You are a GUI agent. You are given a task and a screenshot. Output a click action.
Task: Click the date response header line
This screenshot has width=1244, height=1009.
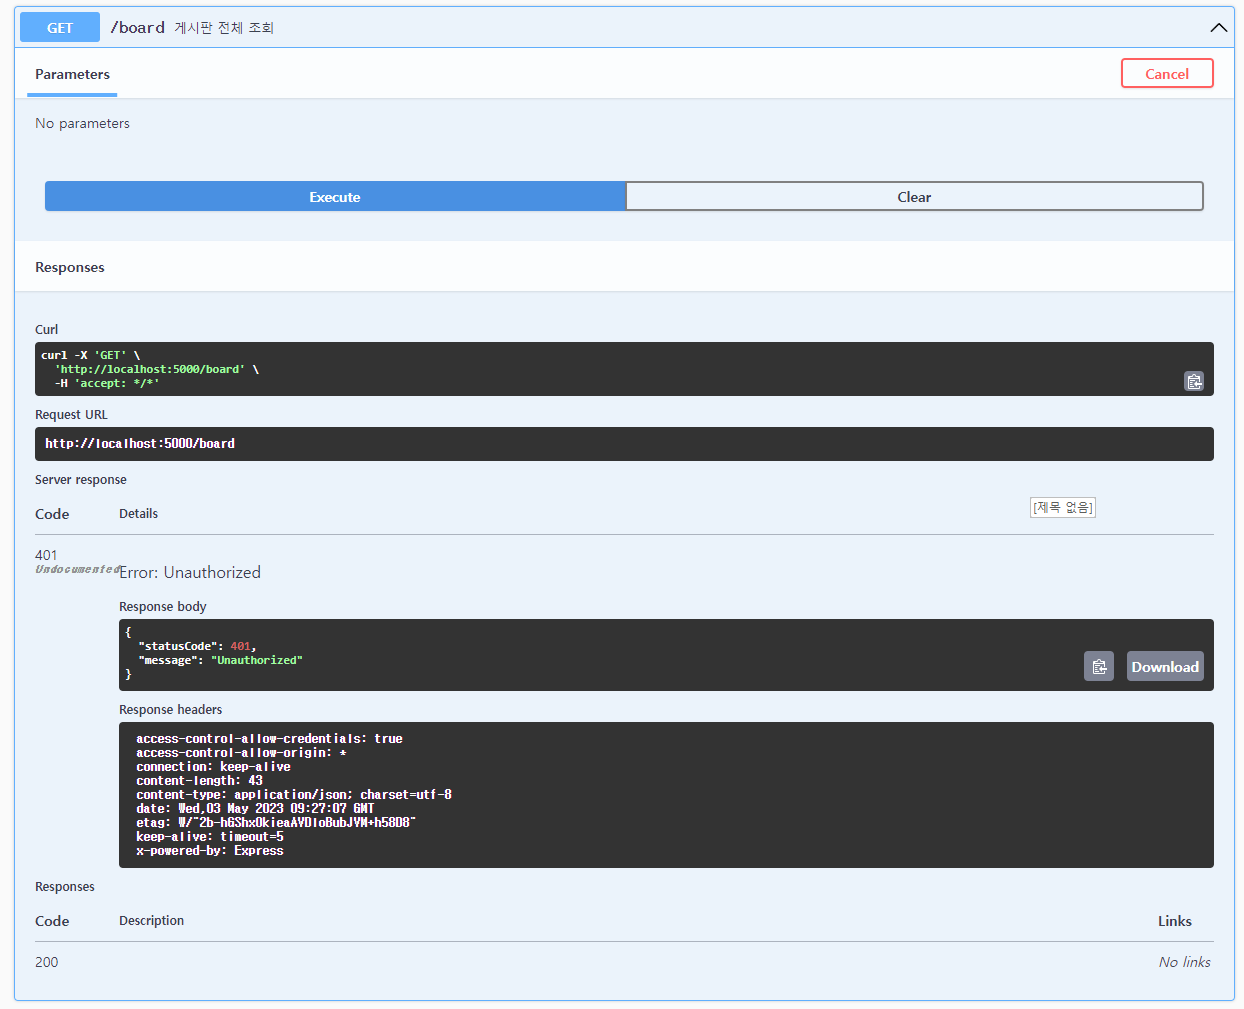tap(255, 809)
